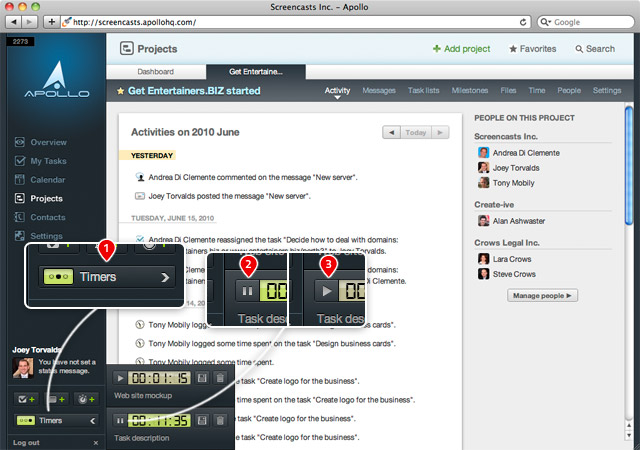This screenshot has height=450, width=640.
Task: Open the Apollo logo home
Action: [57, 80]
